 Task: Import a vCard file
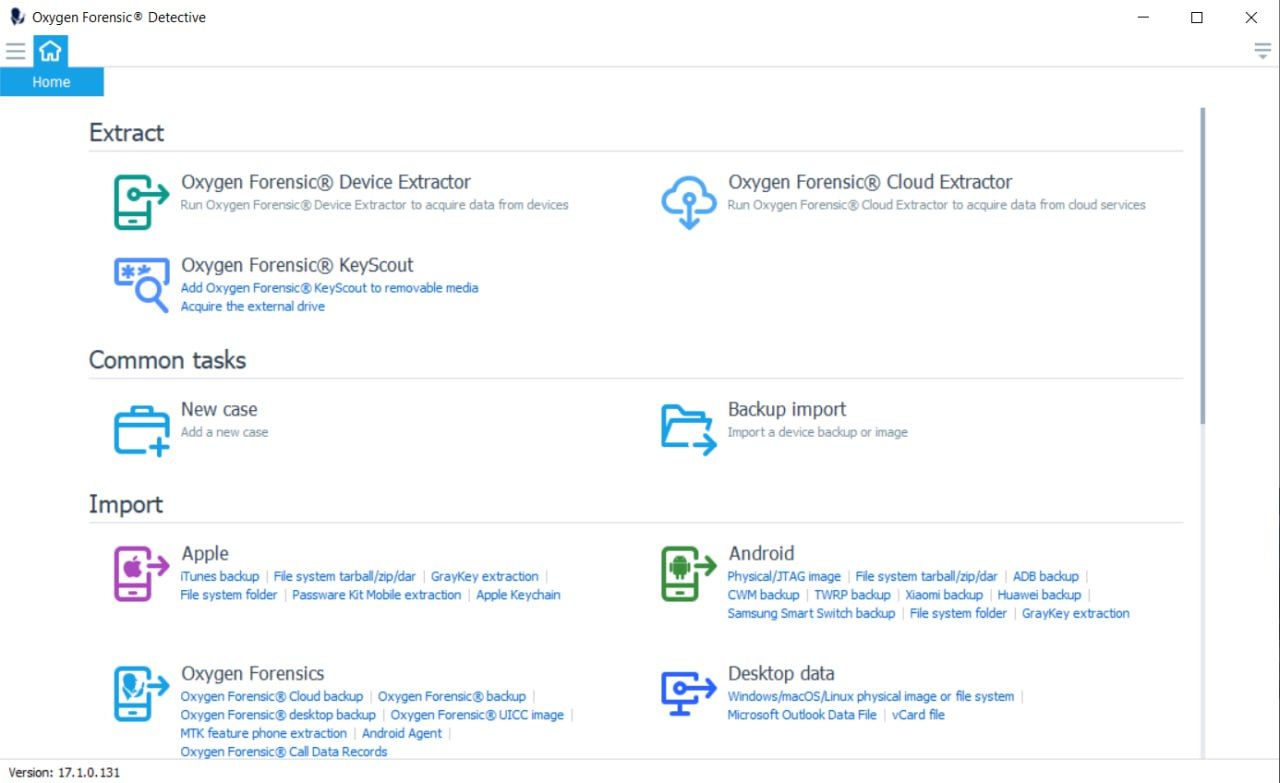tap(918, 715)
